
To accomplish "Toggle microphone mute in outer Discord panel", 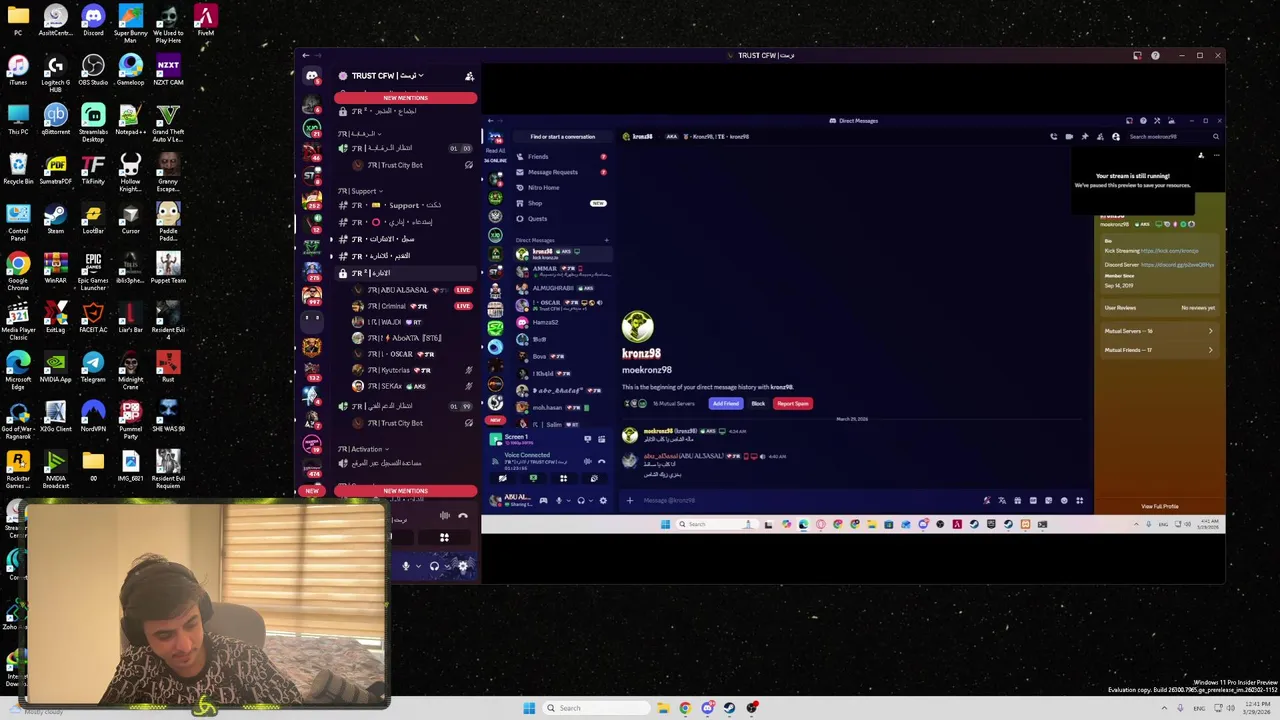I will coord(405,566).
